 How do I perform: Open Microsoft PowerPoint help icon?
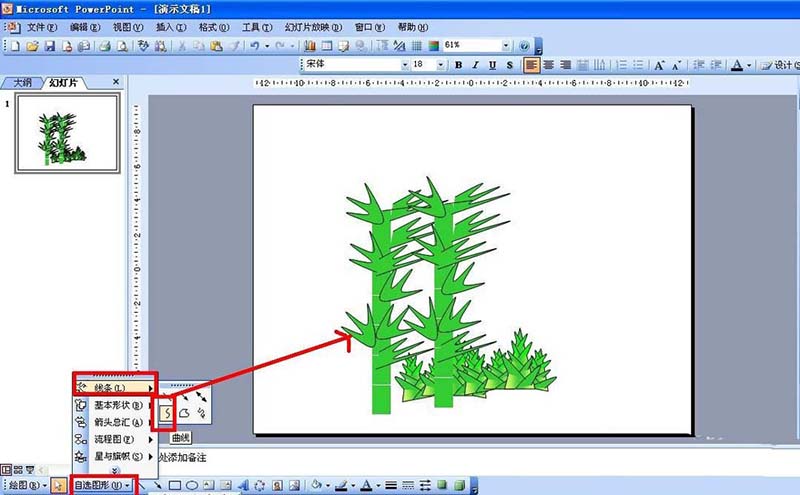pyautogui.click(x=524, y=46)
